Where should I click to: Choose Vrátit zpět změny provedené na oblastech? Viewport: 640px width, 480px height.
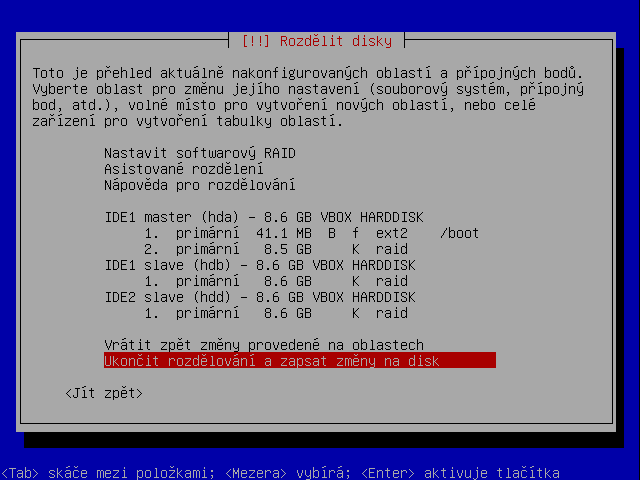pos(264,345)
